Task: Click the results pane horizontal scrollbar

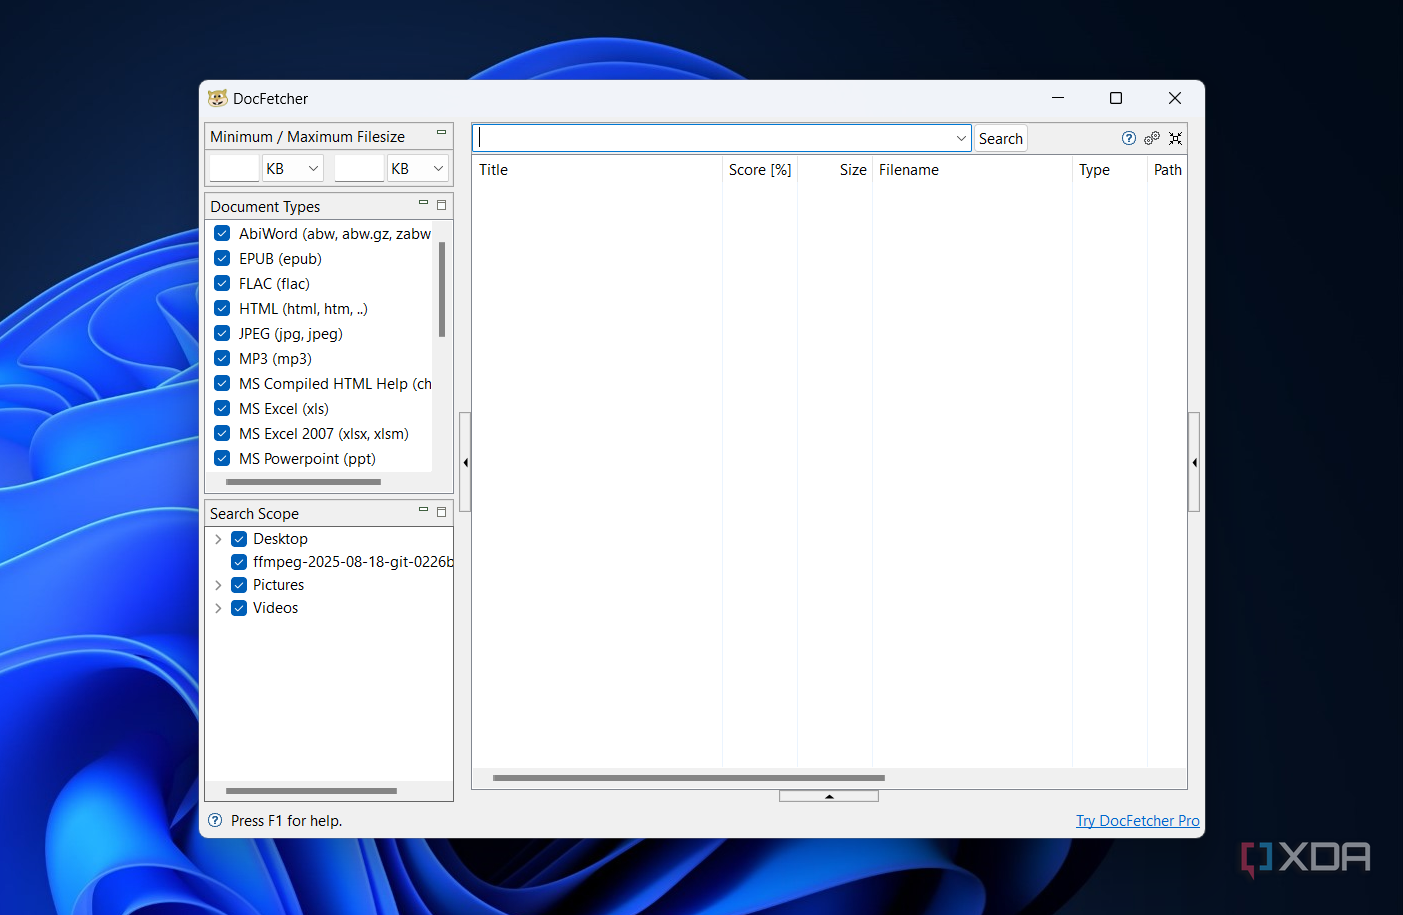Action: pos(688,778)
